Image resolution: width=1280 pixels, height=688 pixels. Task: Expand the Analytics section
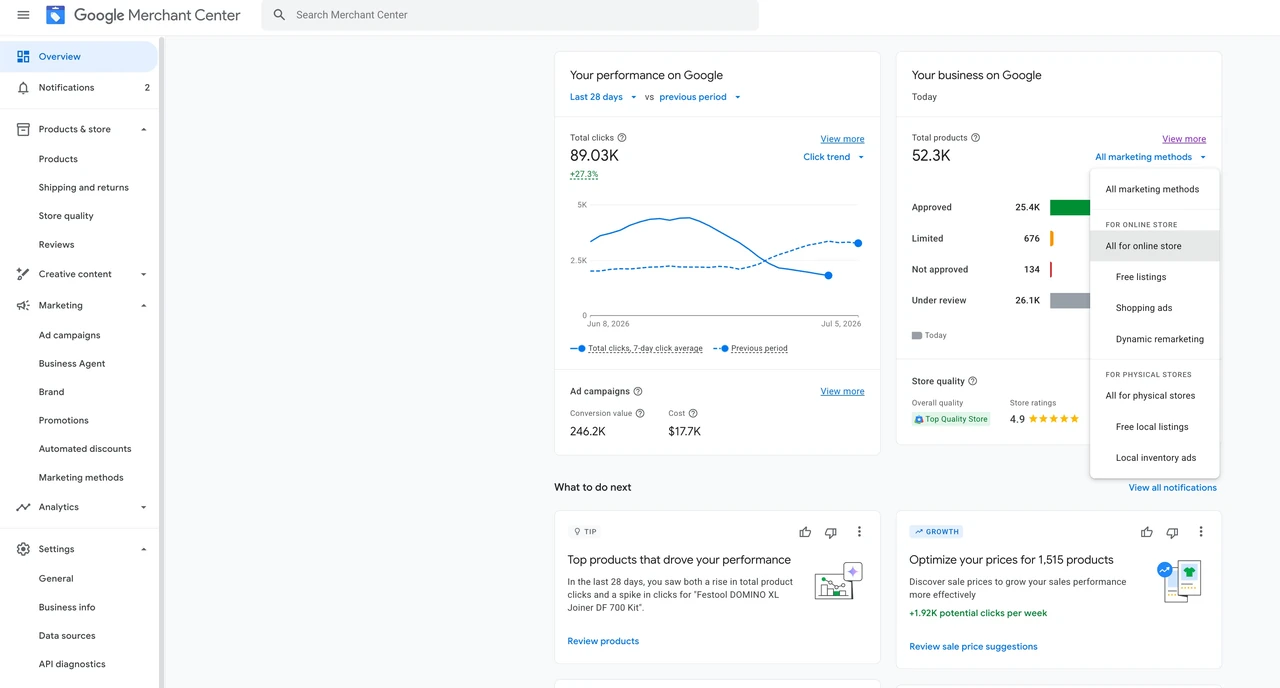point(143,507)
